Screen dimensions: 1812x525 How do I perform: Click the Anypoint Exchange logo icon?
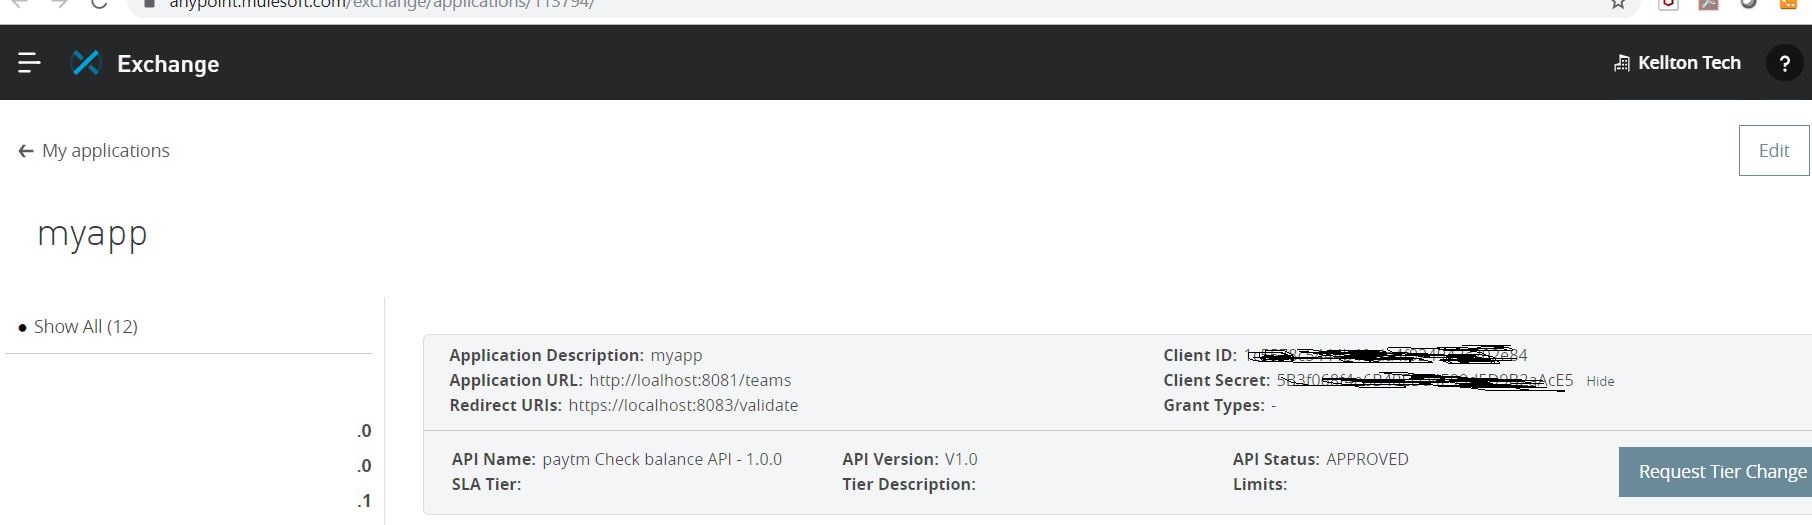tap(87, 63)
